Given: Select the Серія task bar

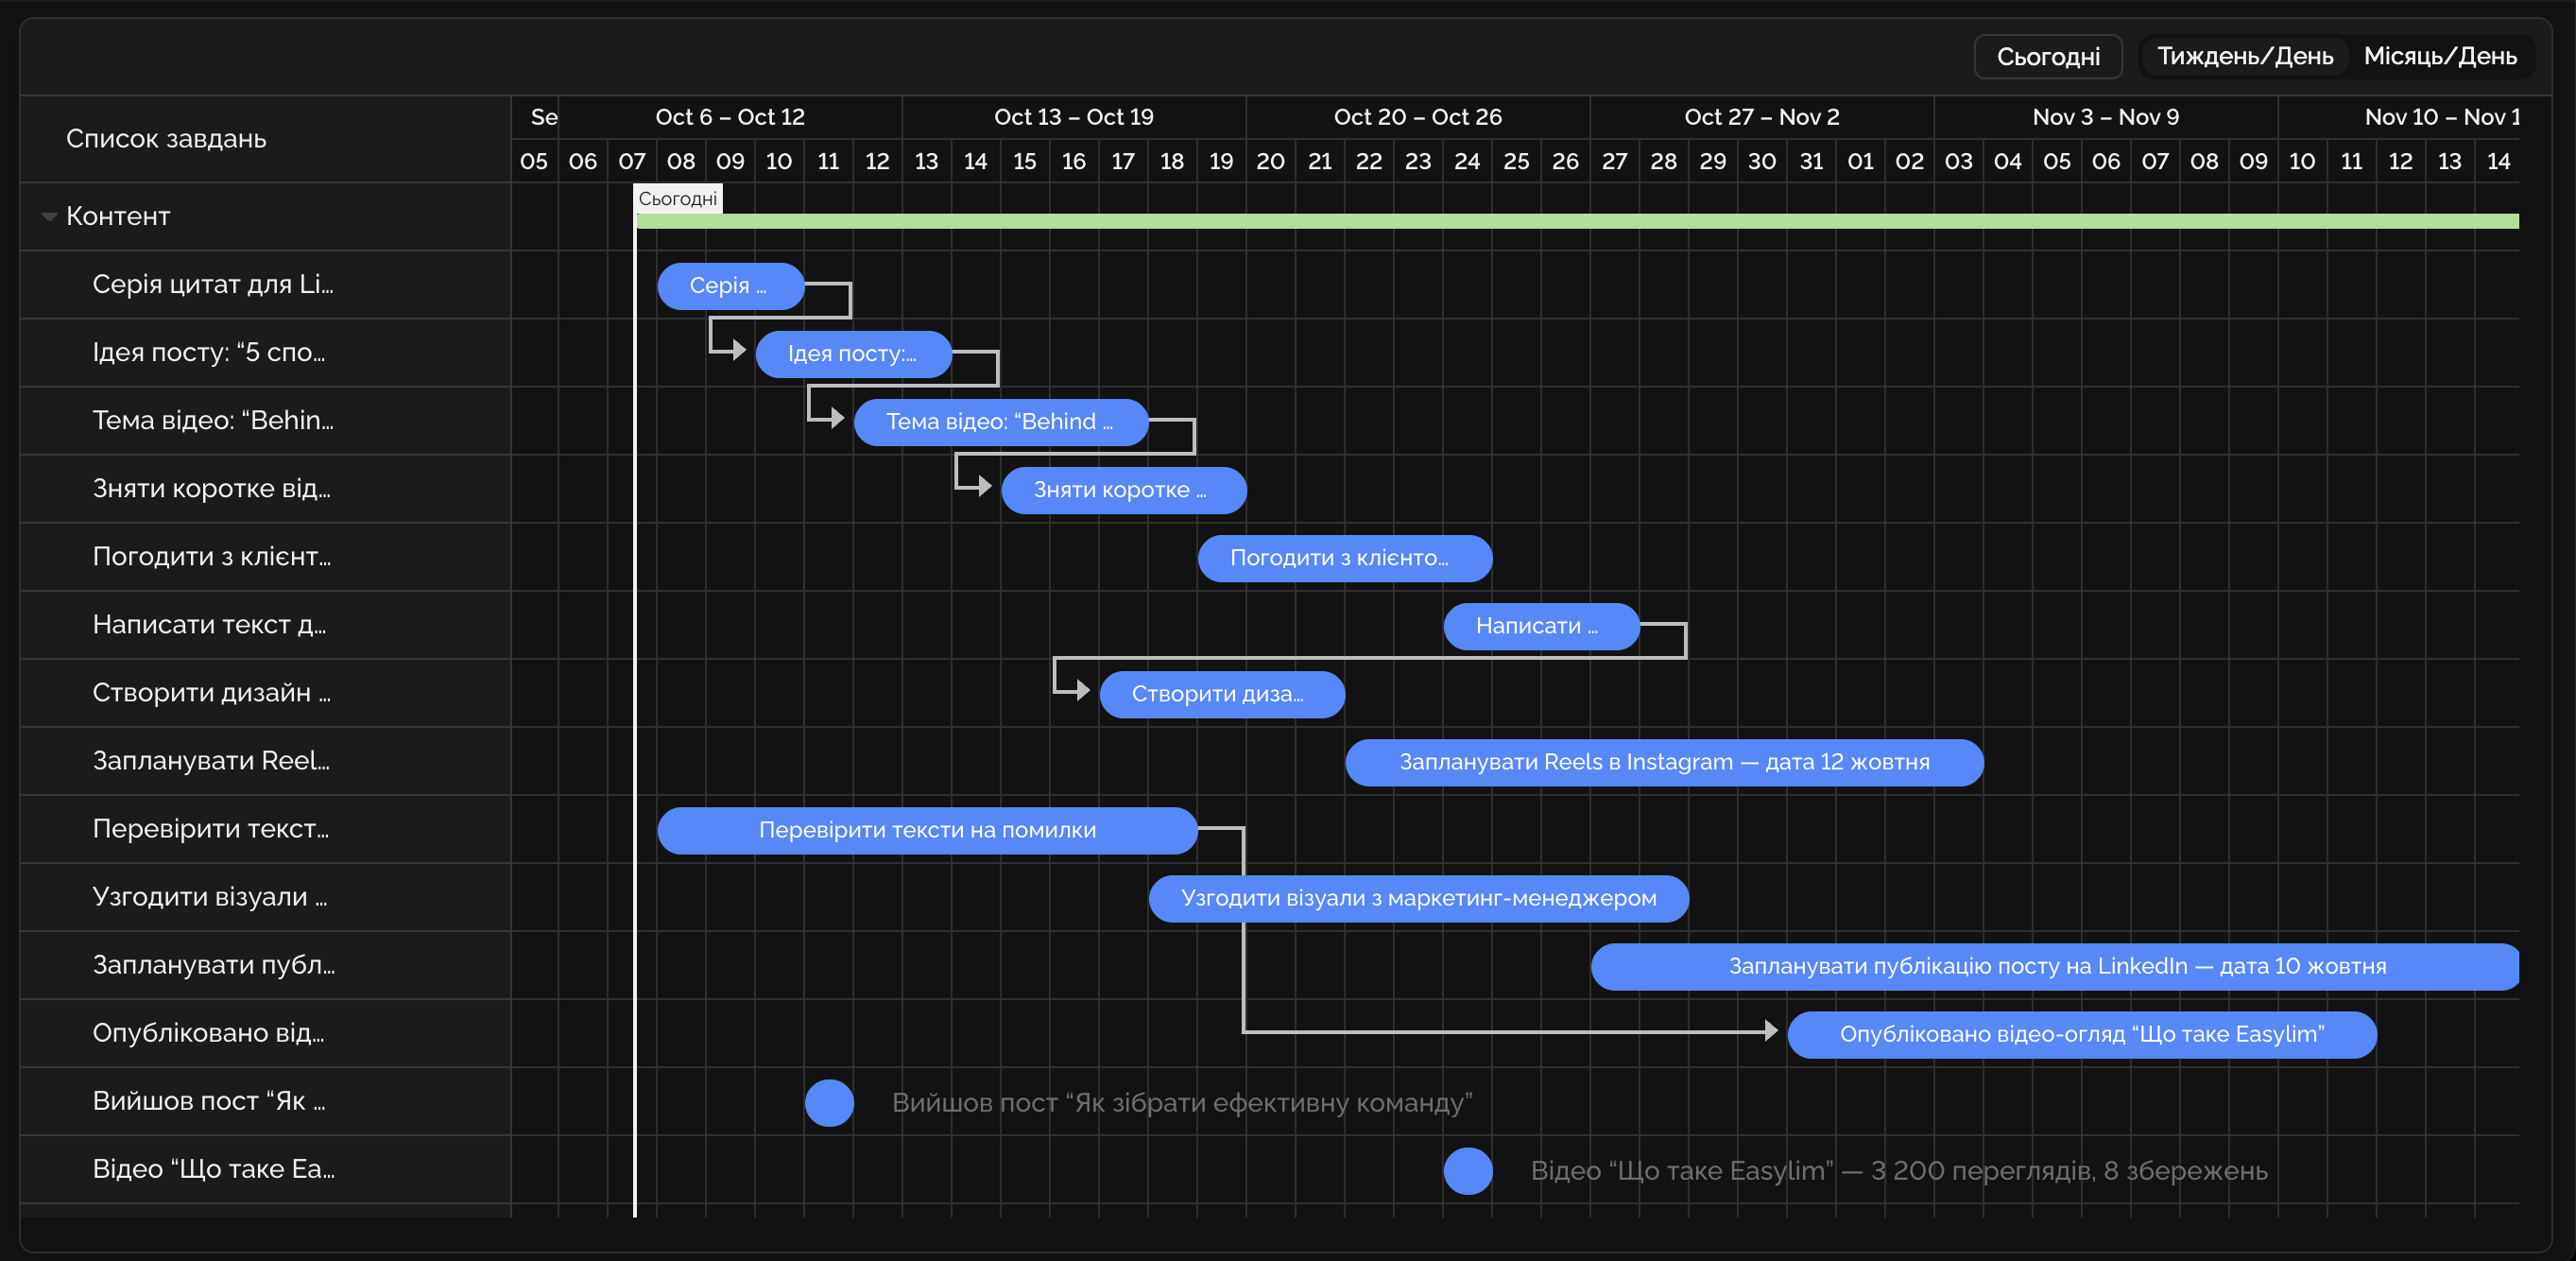Looking at the screenshot, I should click(730, 286).
